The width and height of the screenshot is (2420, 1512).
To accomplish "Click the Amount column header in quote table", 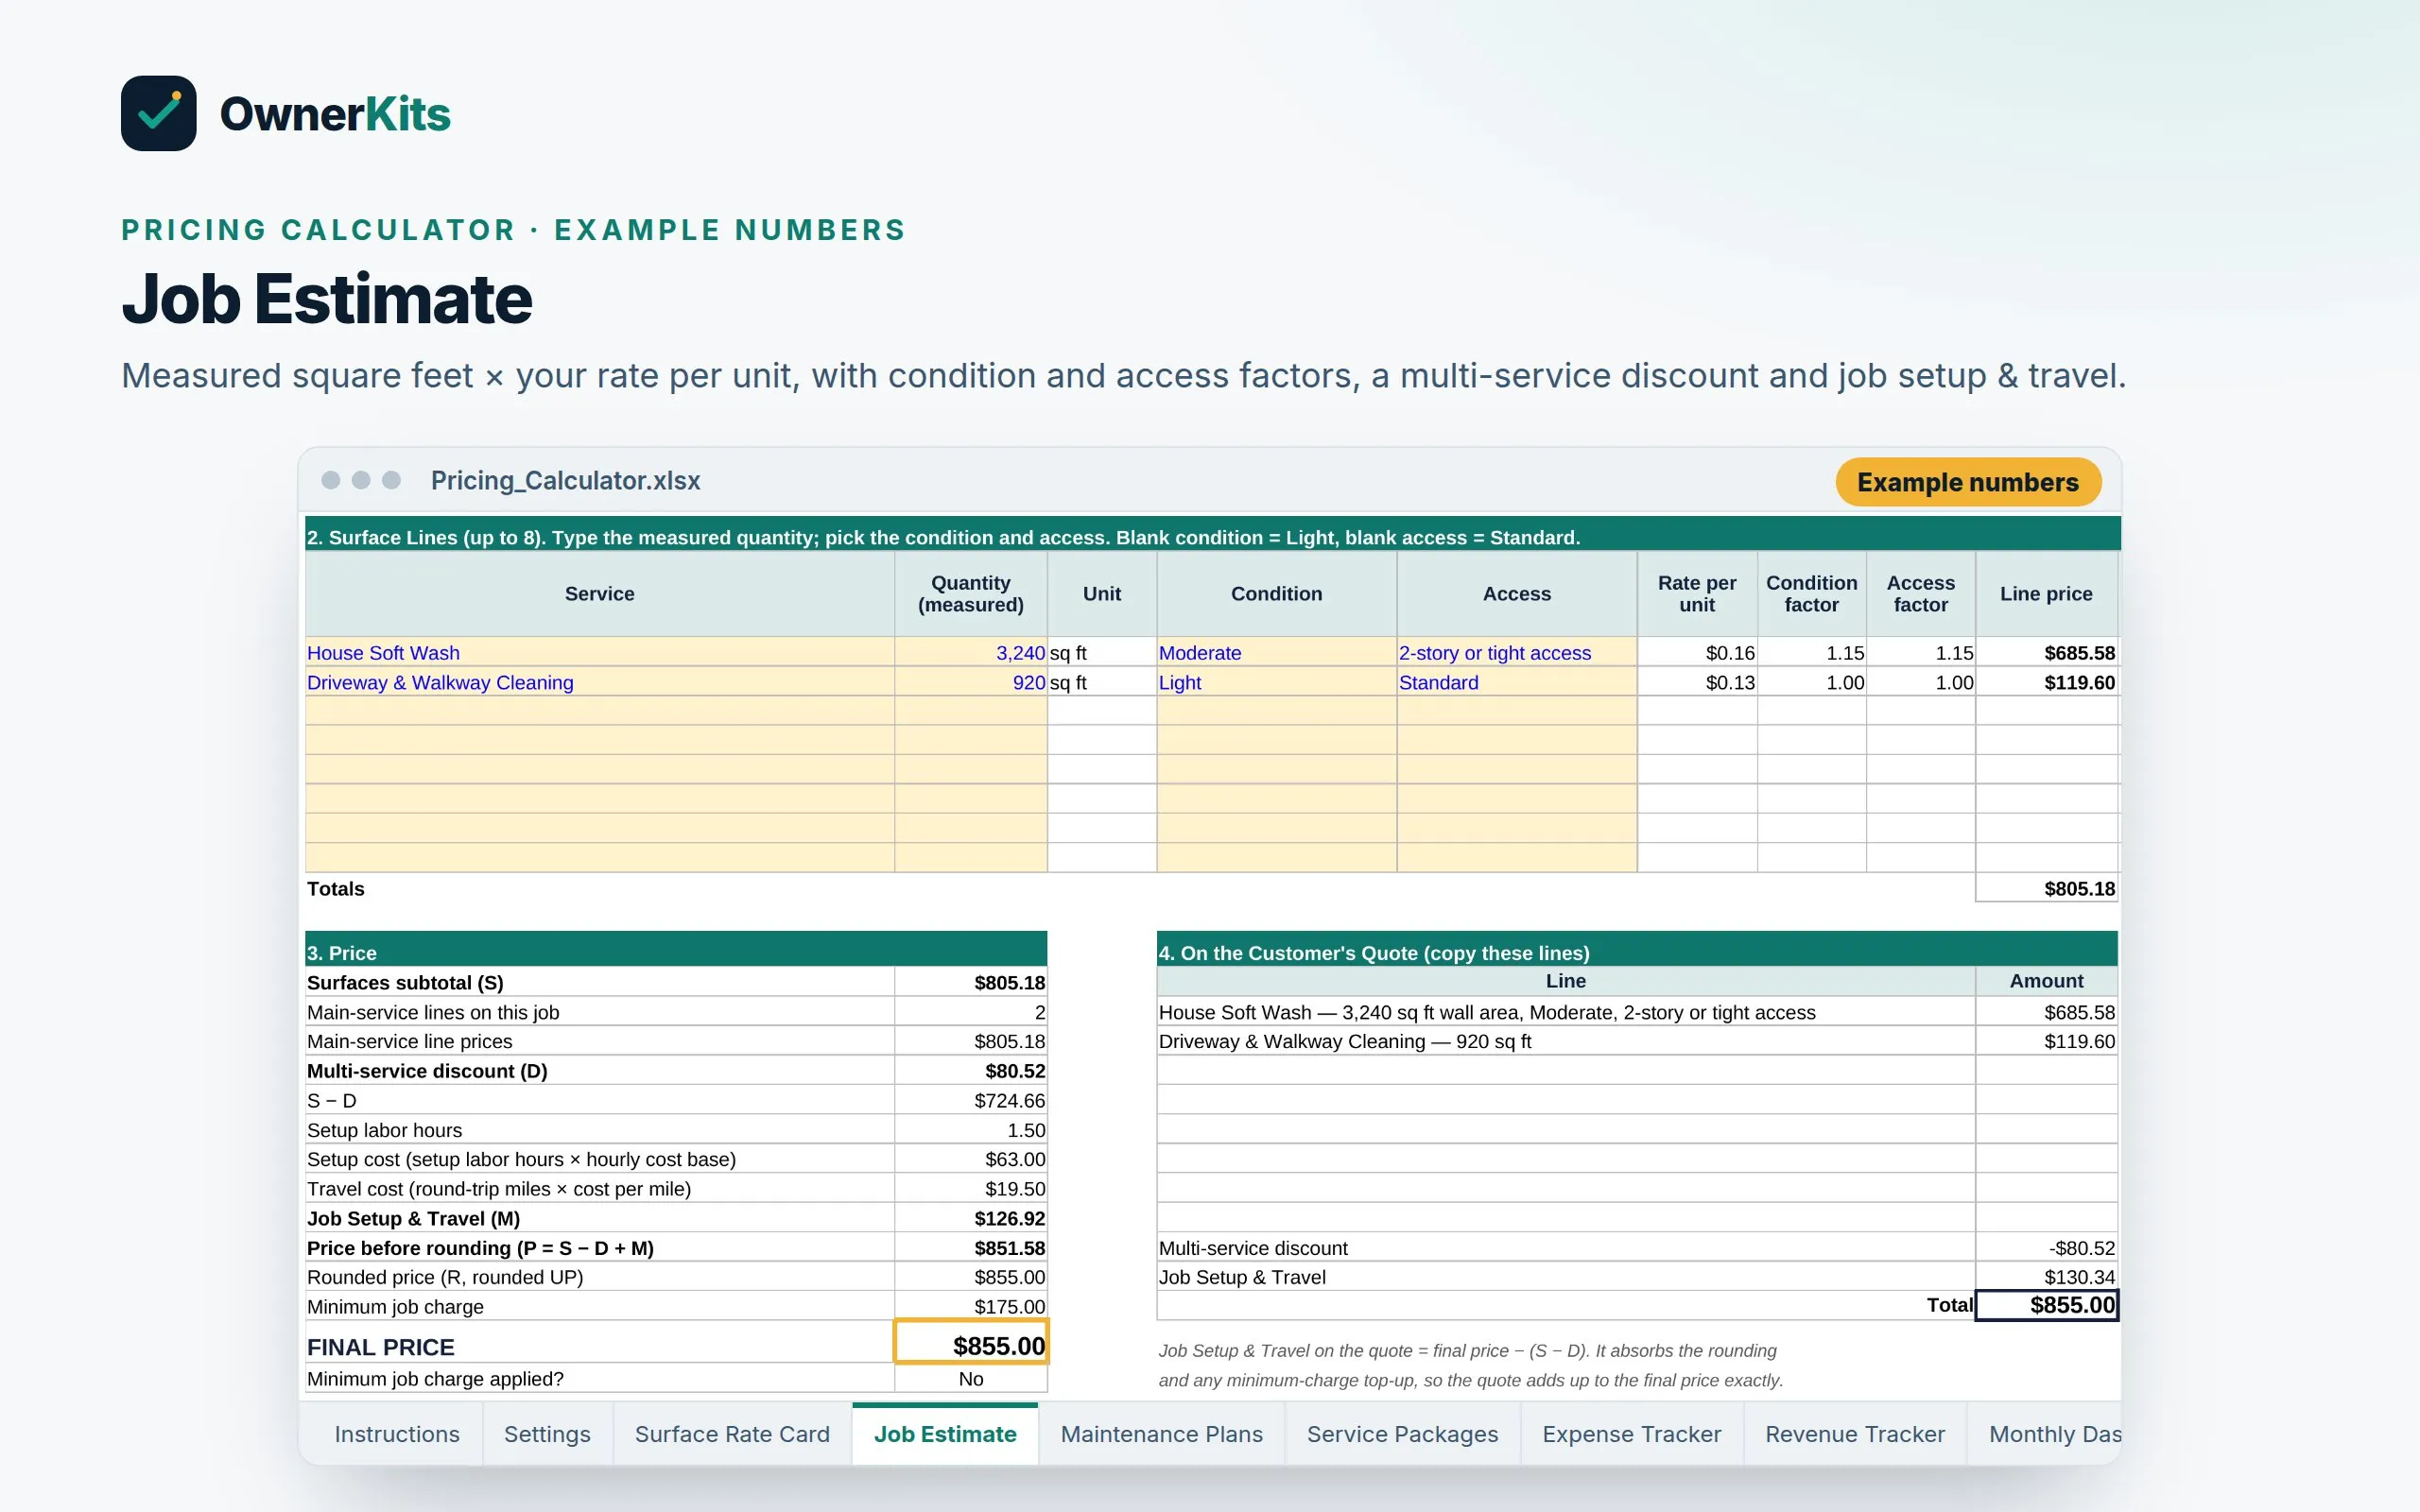I will point(2046,981).
